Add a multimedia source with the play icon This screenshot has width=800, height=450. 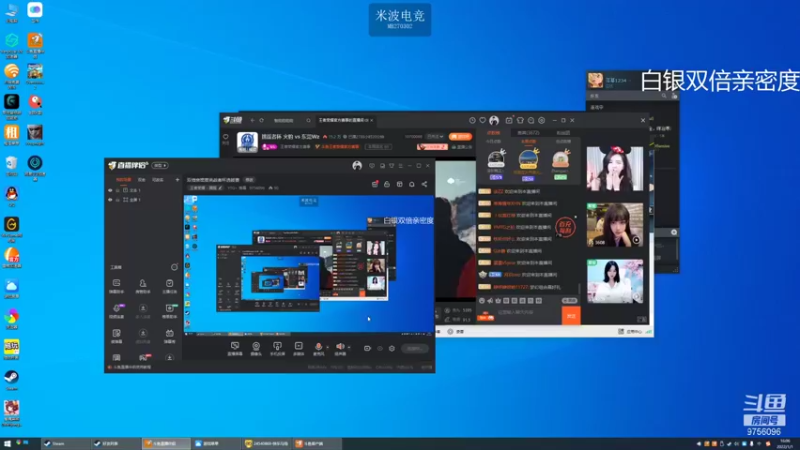(x=298, y=348)
